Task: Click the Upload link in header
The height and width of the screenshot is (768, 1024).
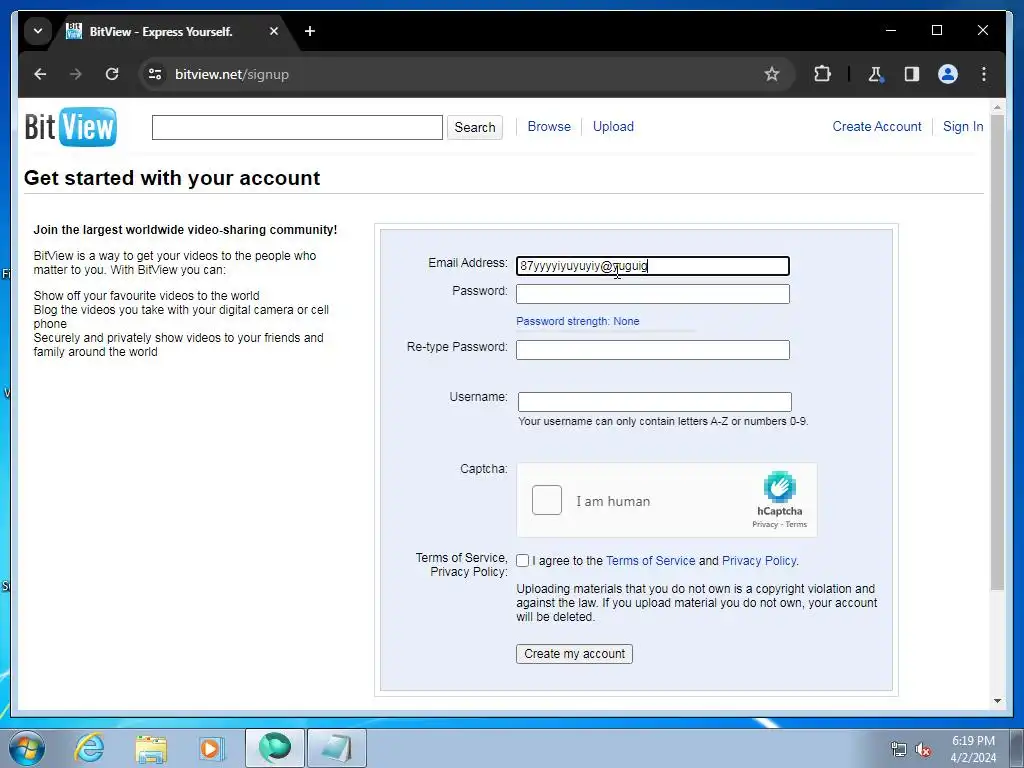Action: 613,127
